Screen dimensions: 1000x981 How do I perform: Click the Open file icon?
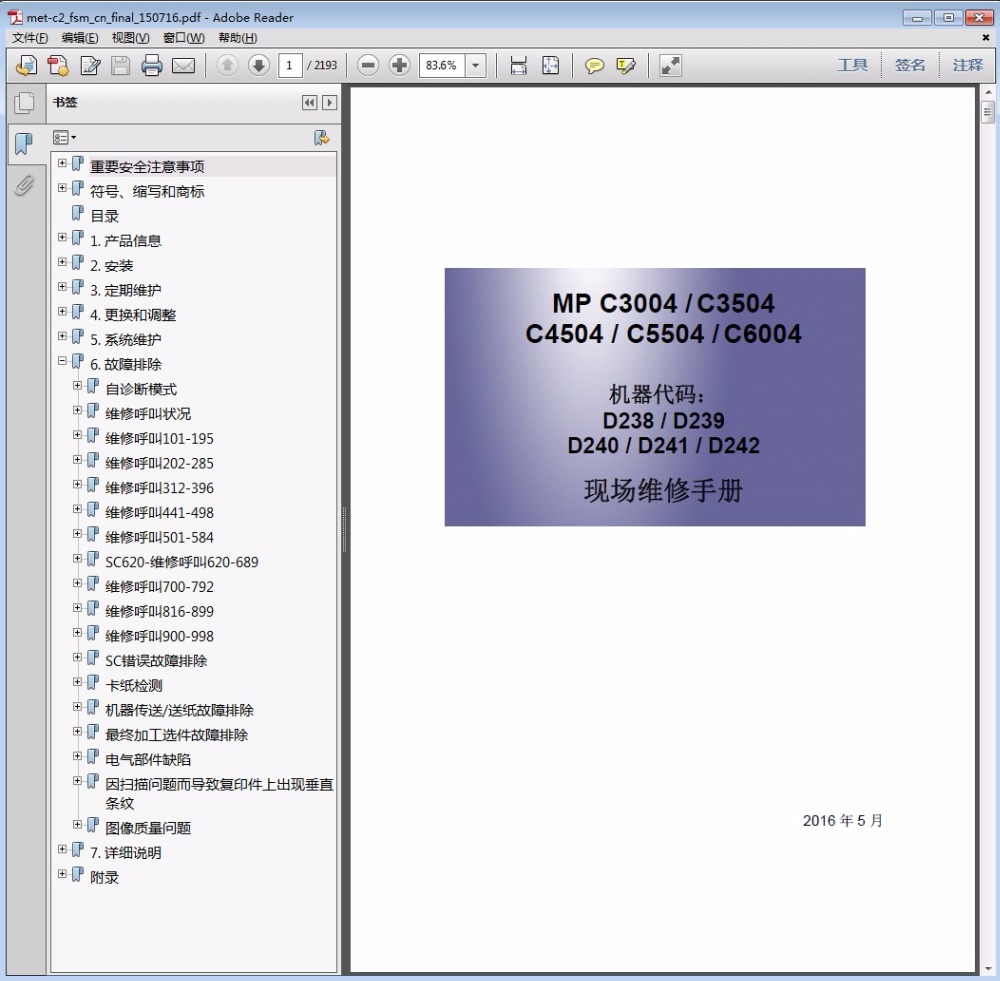tap(27, 66)
